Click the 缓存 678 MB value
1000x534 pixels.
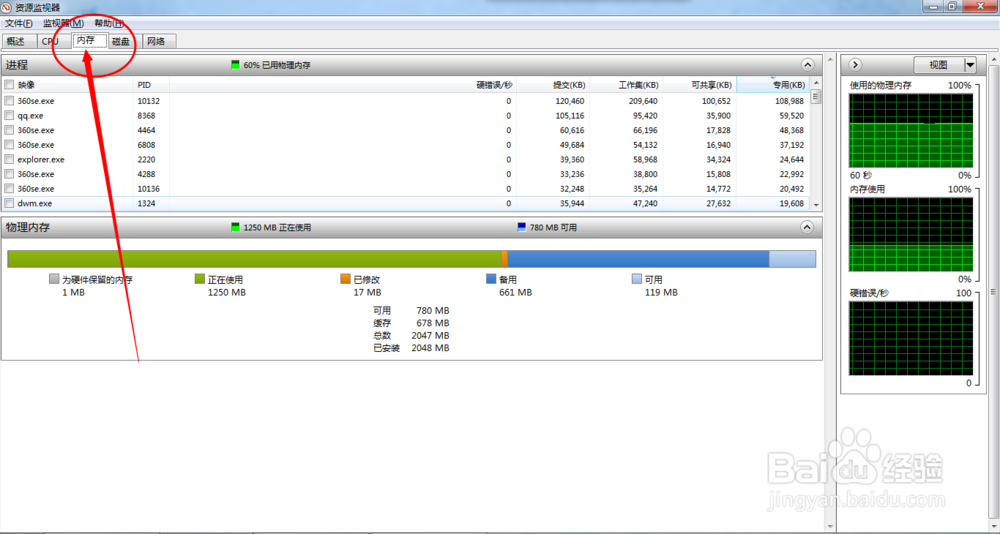pos(432,323)
